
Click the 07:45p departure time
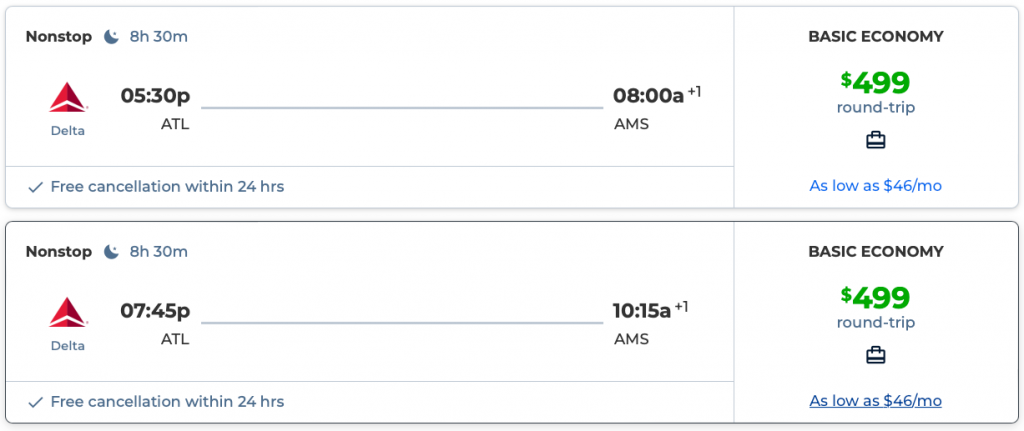pyautogui.click(x=155, y=311)
